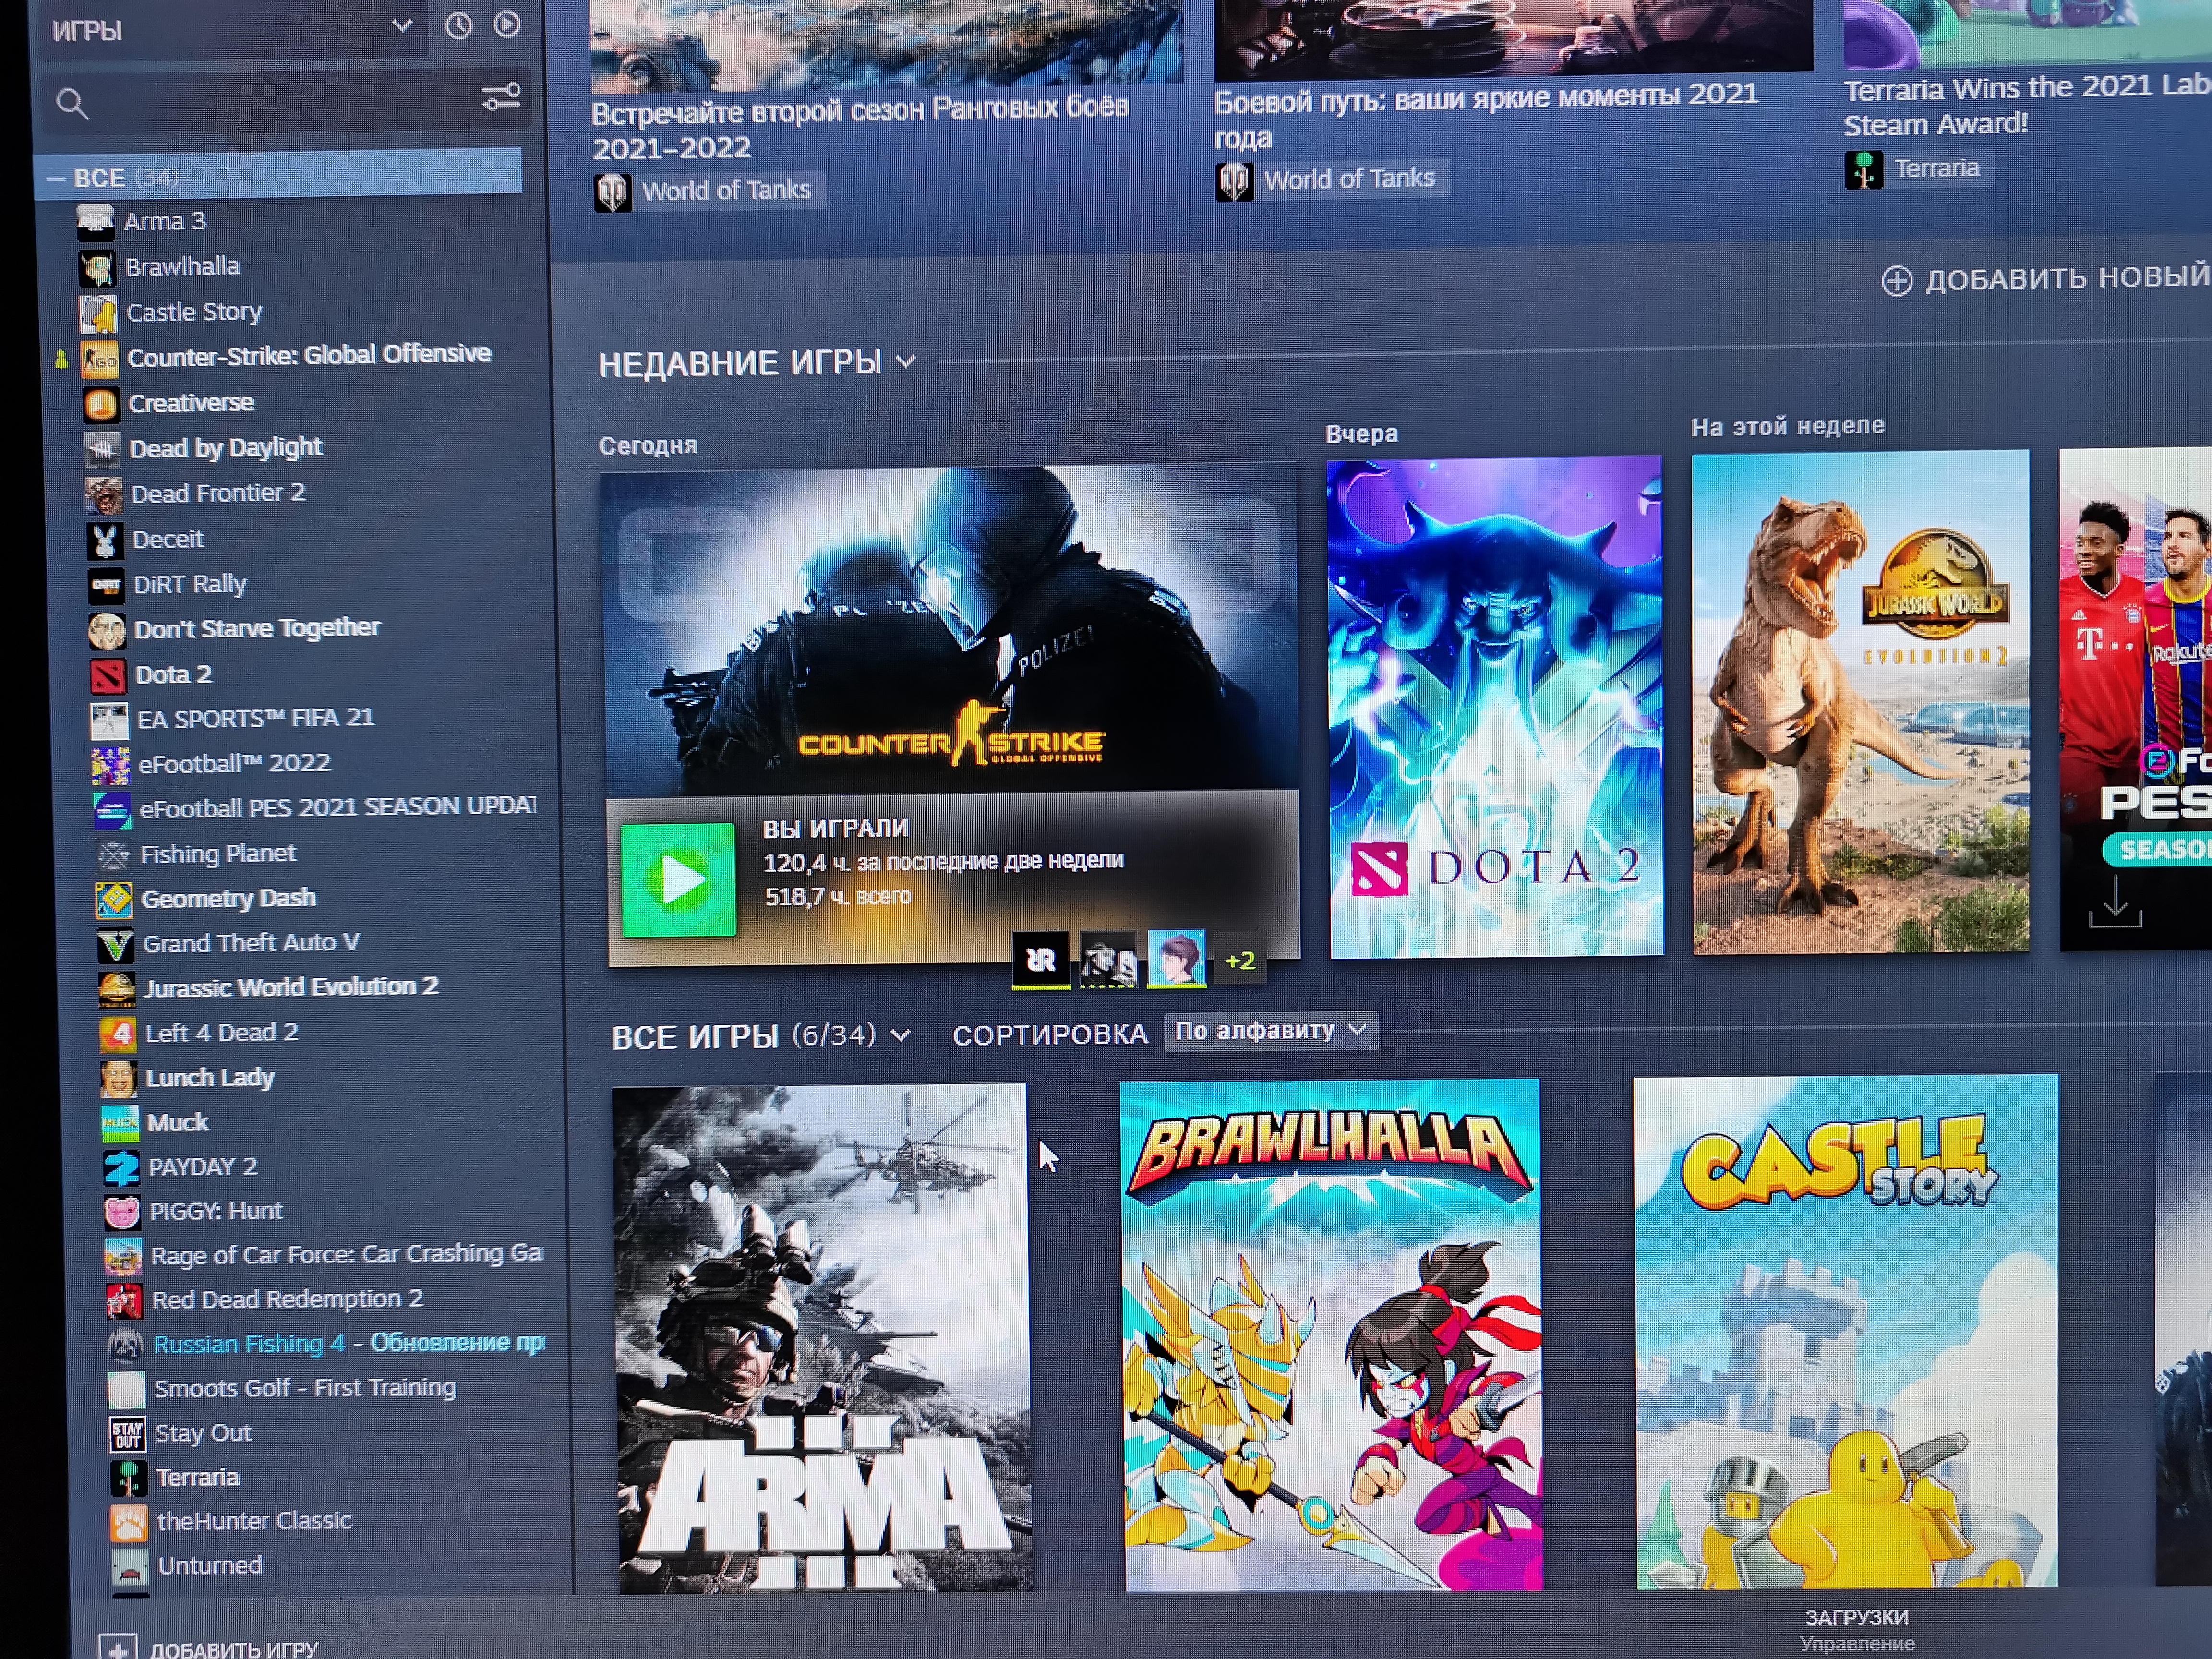
Task: Click the Deceit rabbit icon
Action: 105,540
